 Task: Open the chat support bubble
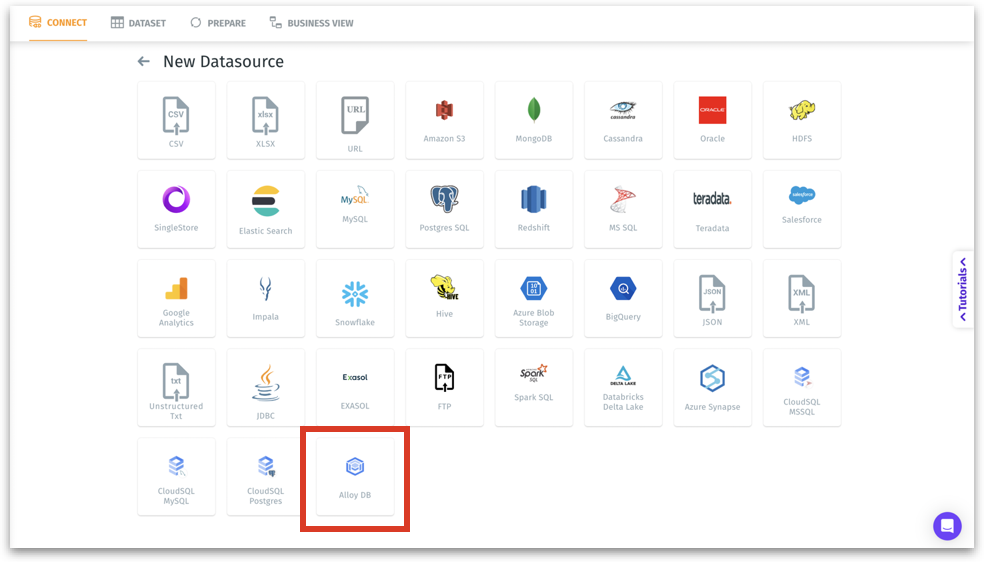[x=947, y=526]
